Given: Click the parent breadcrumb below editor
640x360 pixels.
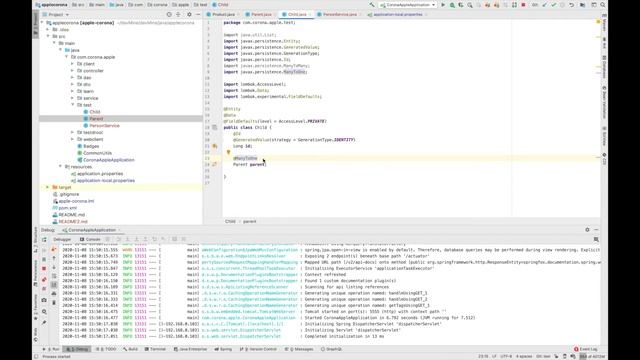Looking at the screenshot, I should click(249, 221).
